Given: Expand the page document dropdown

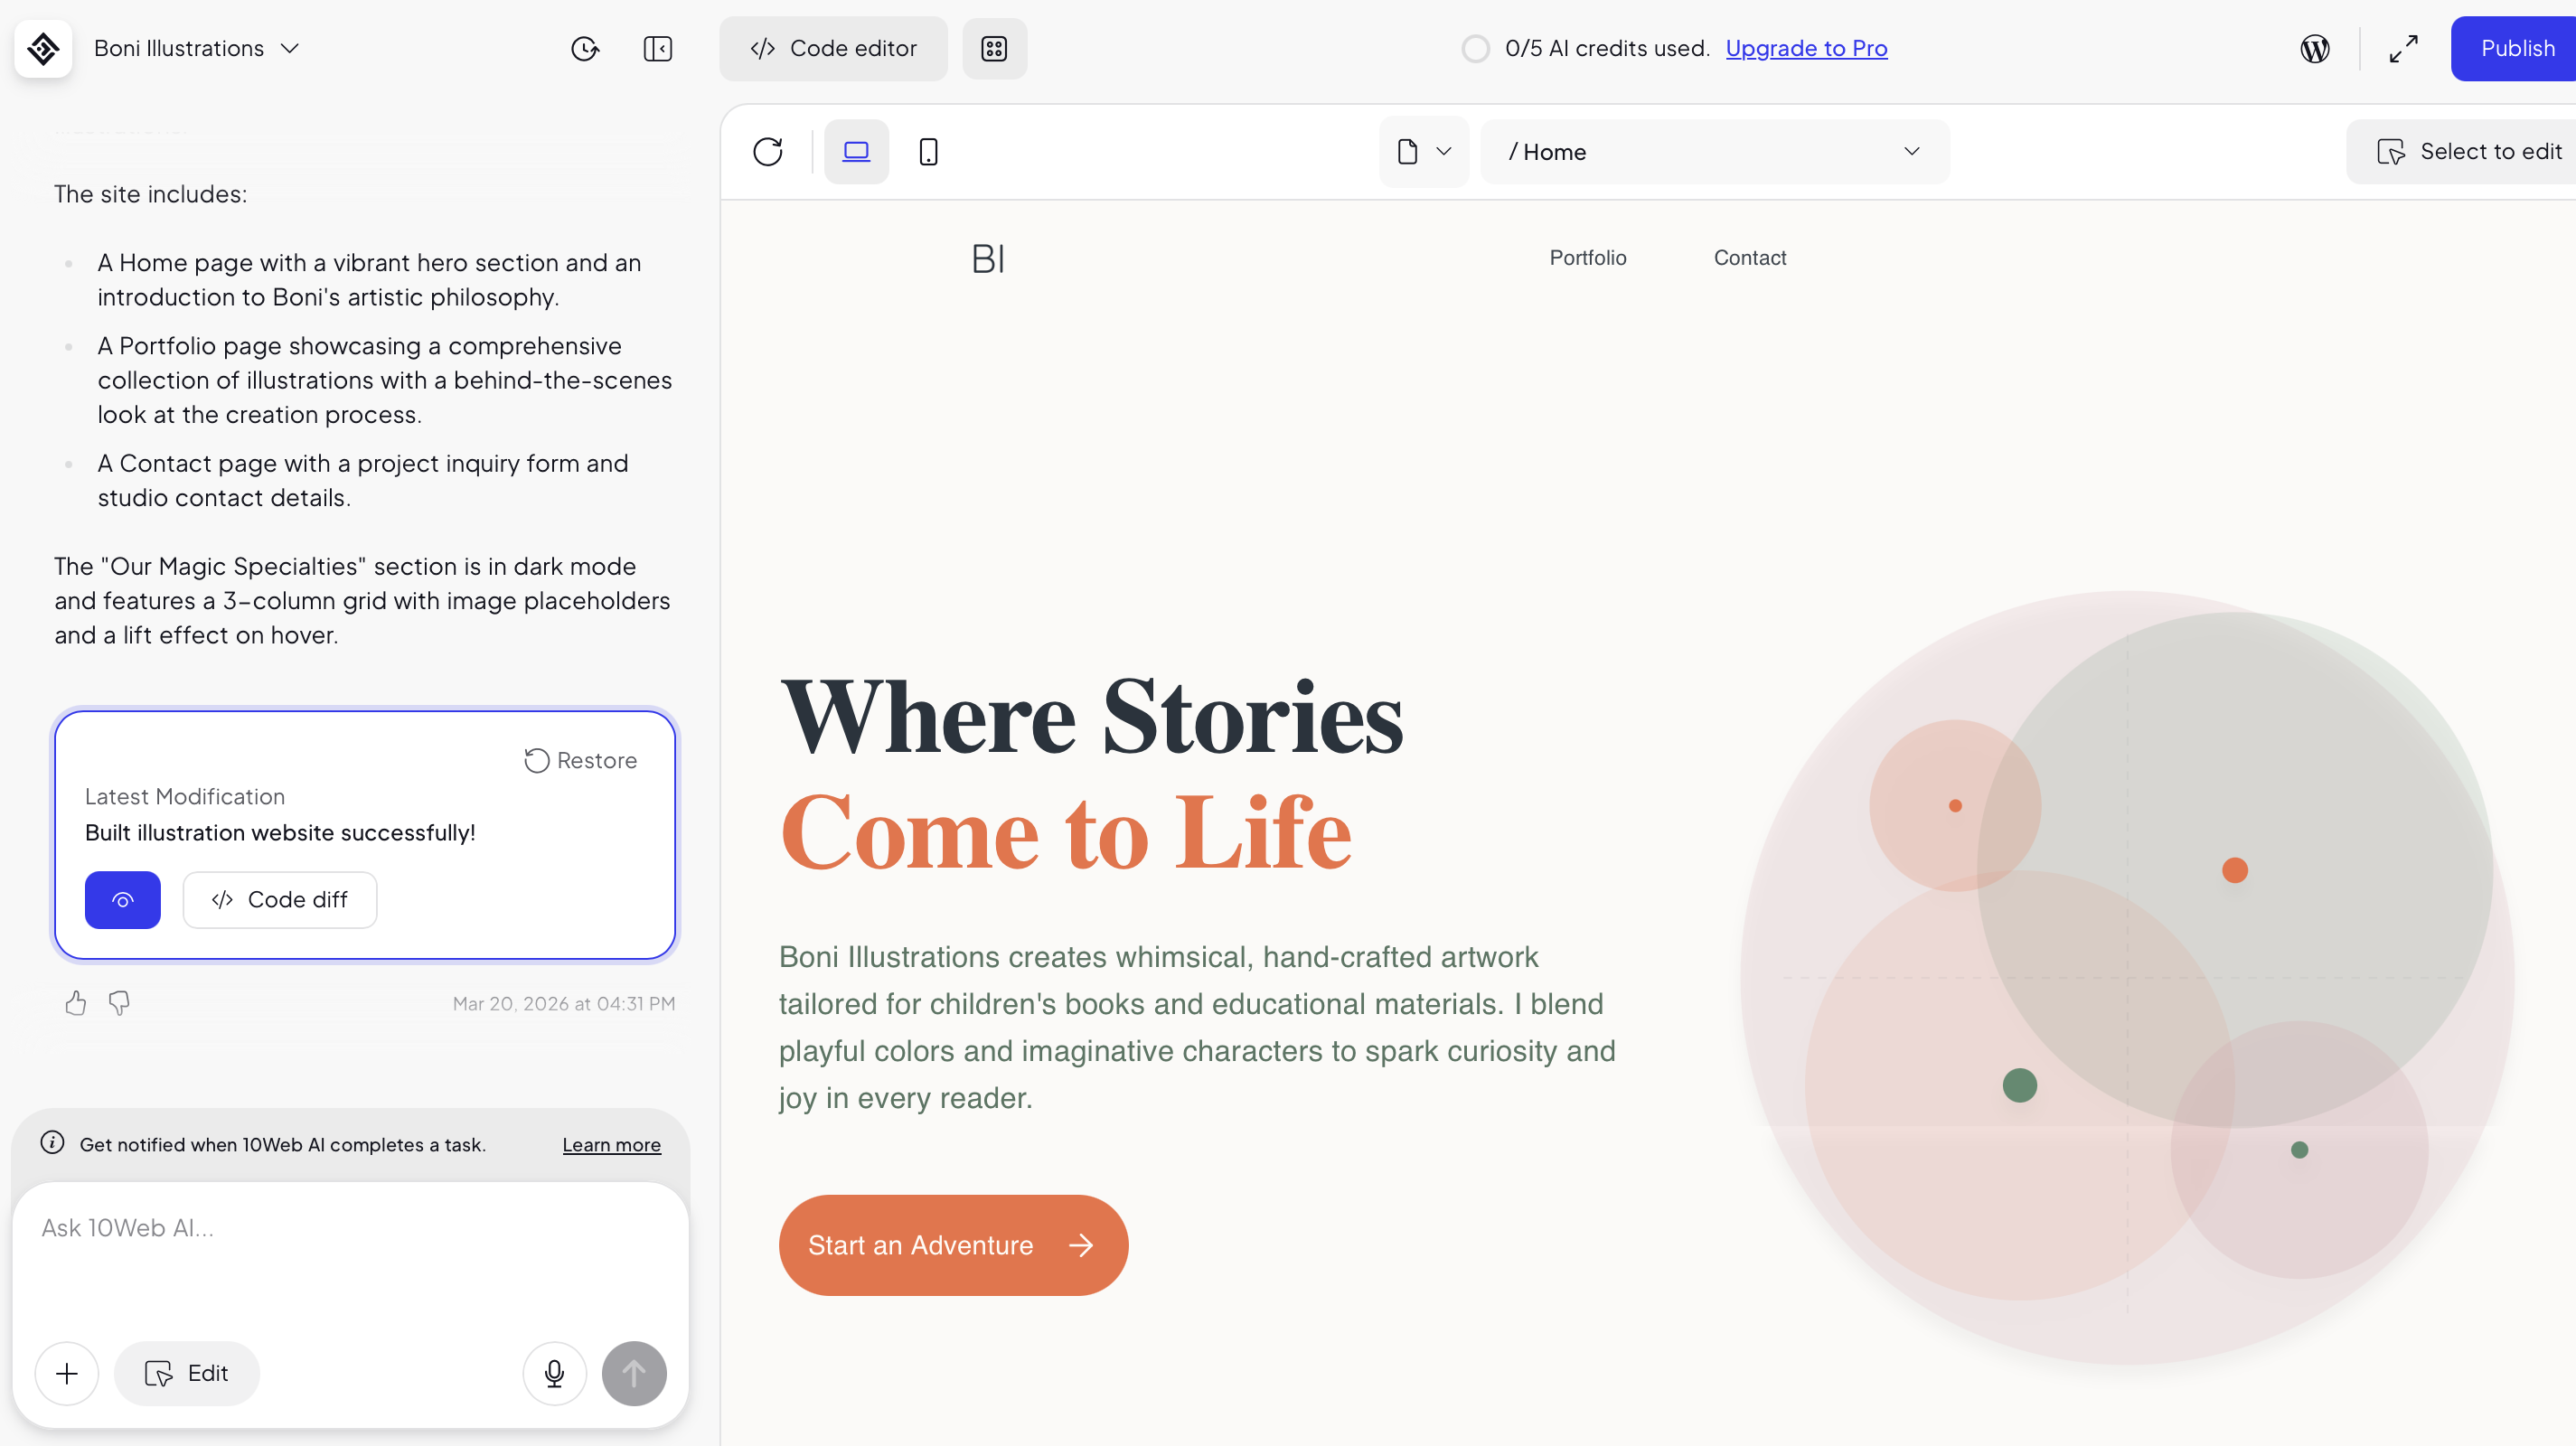Looking at the screenshot, I should (x=1423, y=151).
